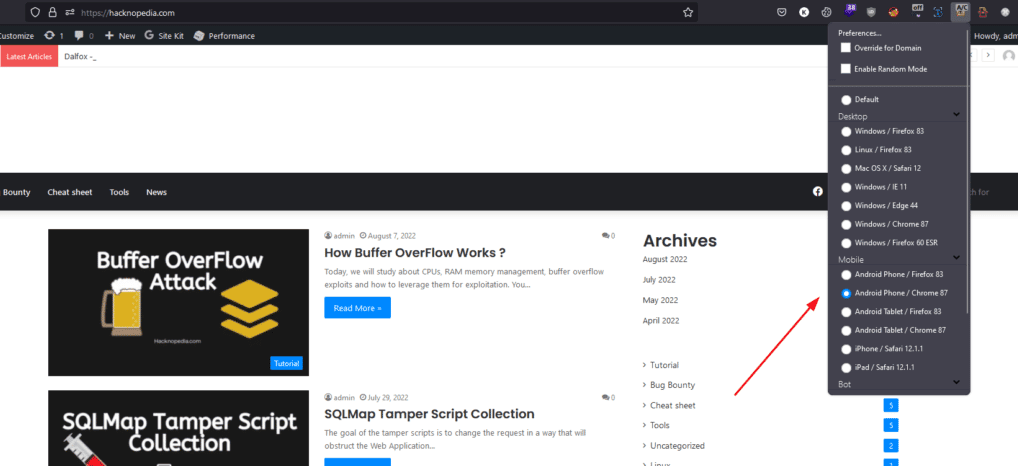Click the extension showing off badge
Viewport: 1018px width, 466px height.
917,10
